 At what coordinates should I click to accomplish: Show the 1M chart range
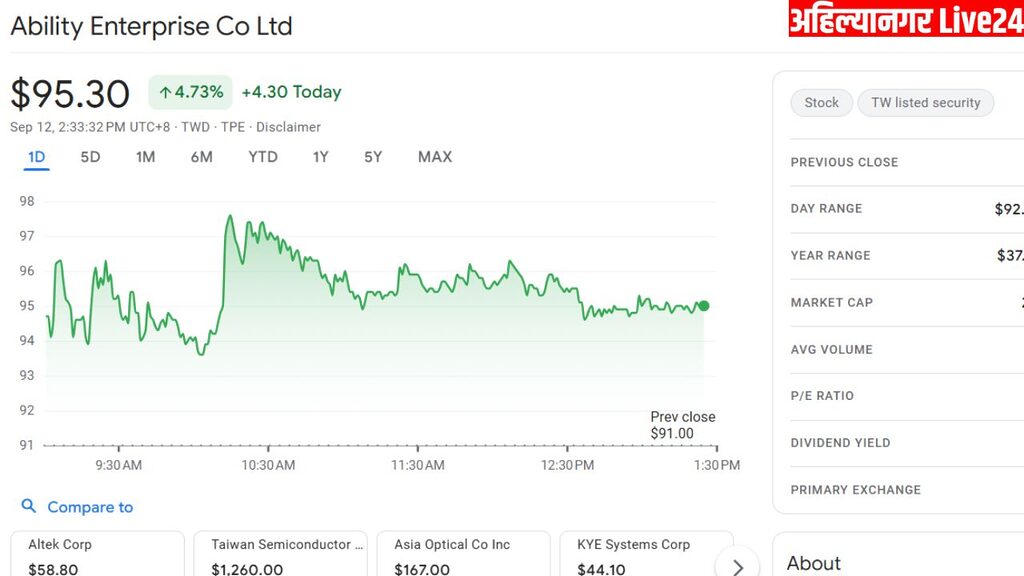145,157
